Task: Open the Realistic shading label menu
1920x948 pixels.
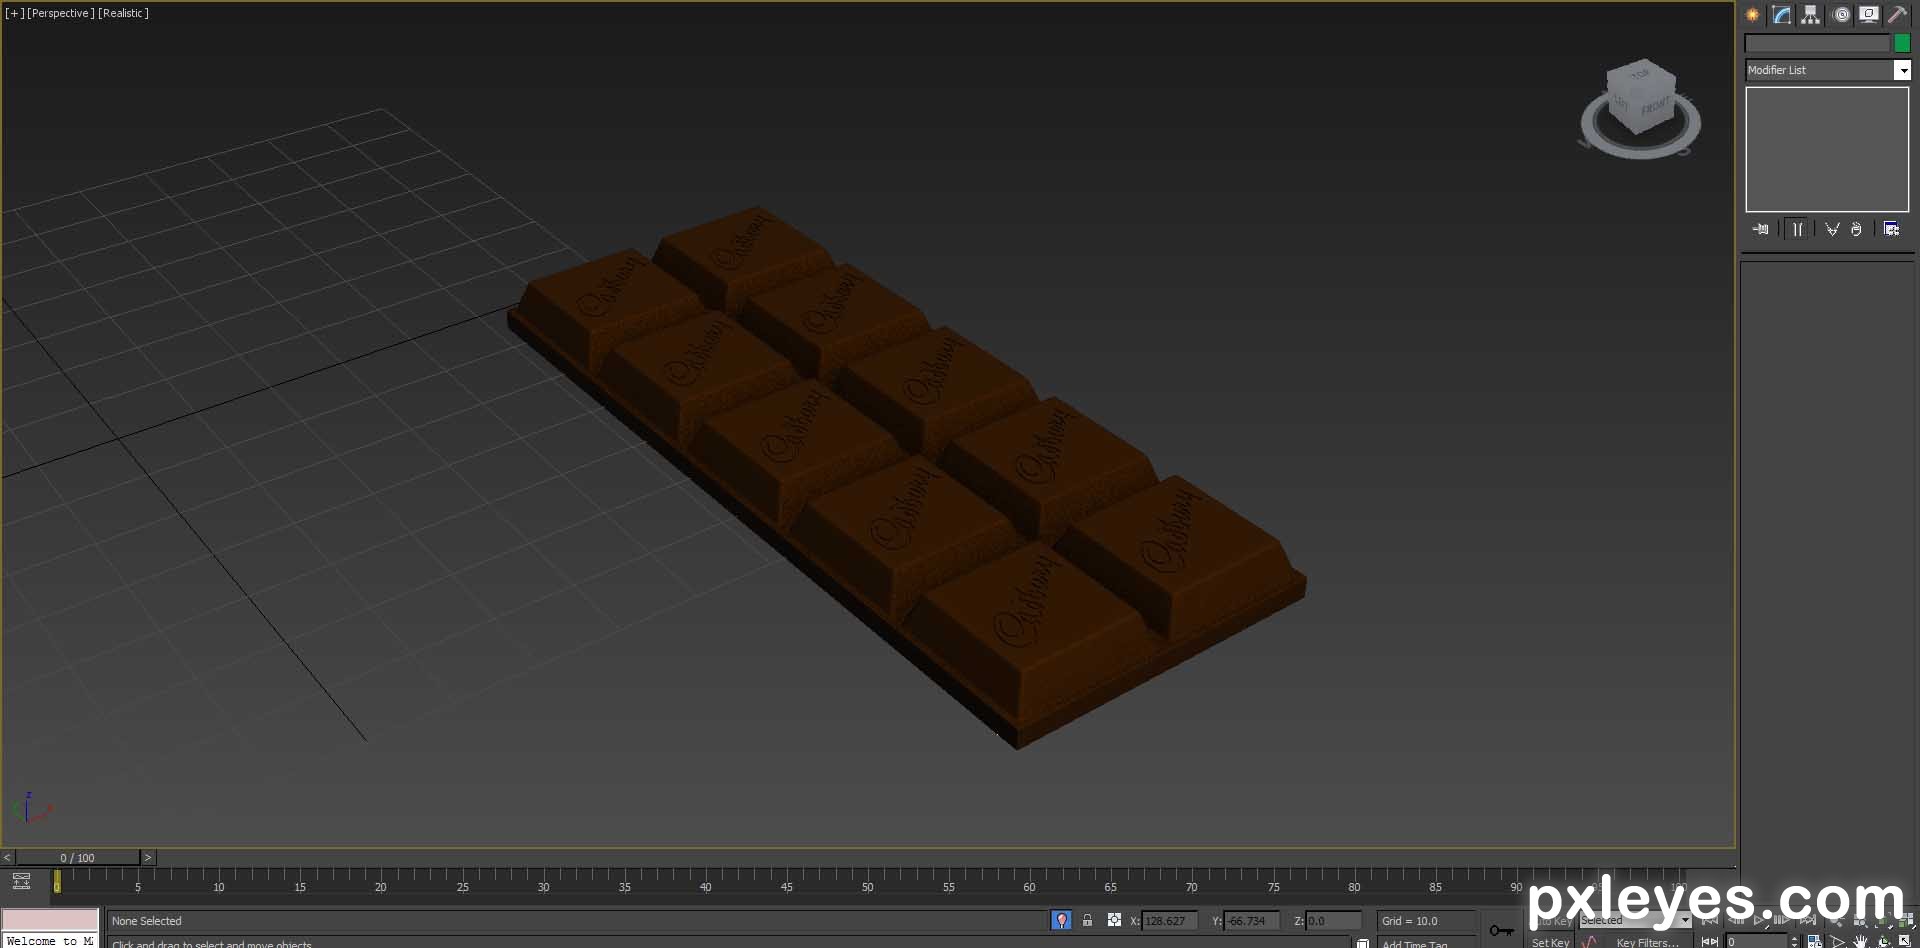Action: tap(123, 13)
